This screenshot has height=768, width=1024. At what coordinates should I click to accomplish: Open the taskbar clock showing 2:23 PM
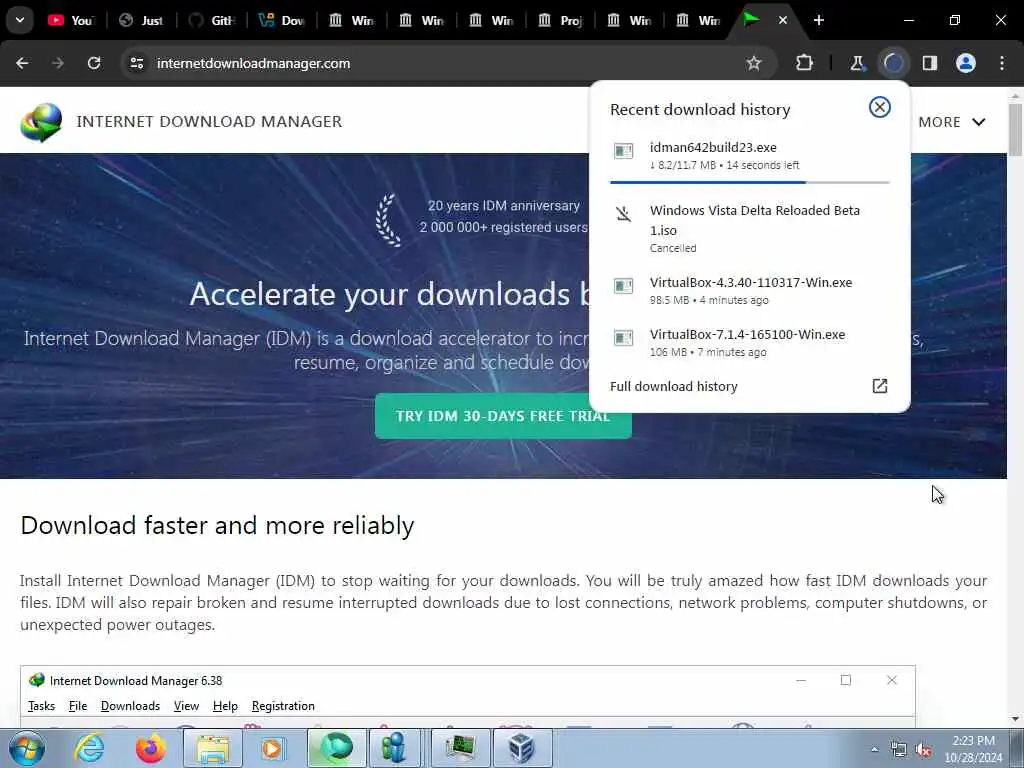(x=973, y=749)
